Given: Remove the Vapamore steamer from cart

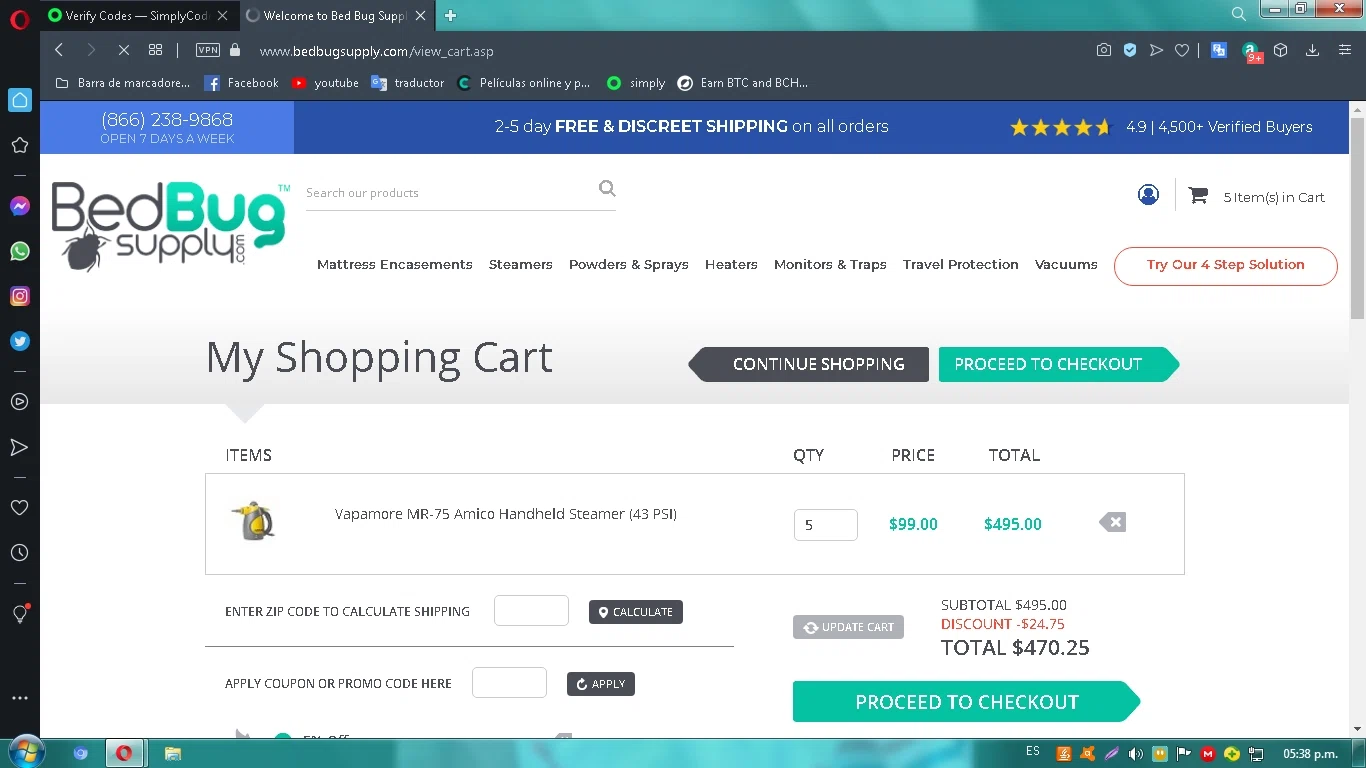Looking at the screenshot, I should [1112, 522].
